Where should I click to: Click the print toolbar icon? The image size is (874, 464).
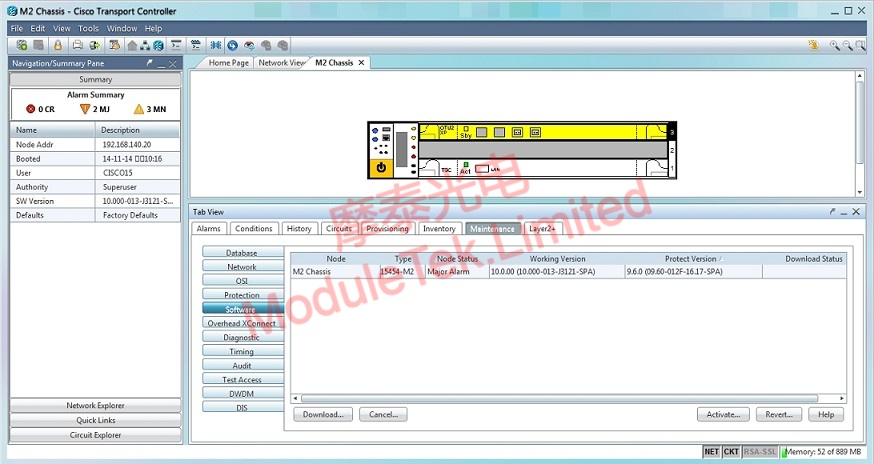tap(78, 45)
